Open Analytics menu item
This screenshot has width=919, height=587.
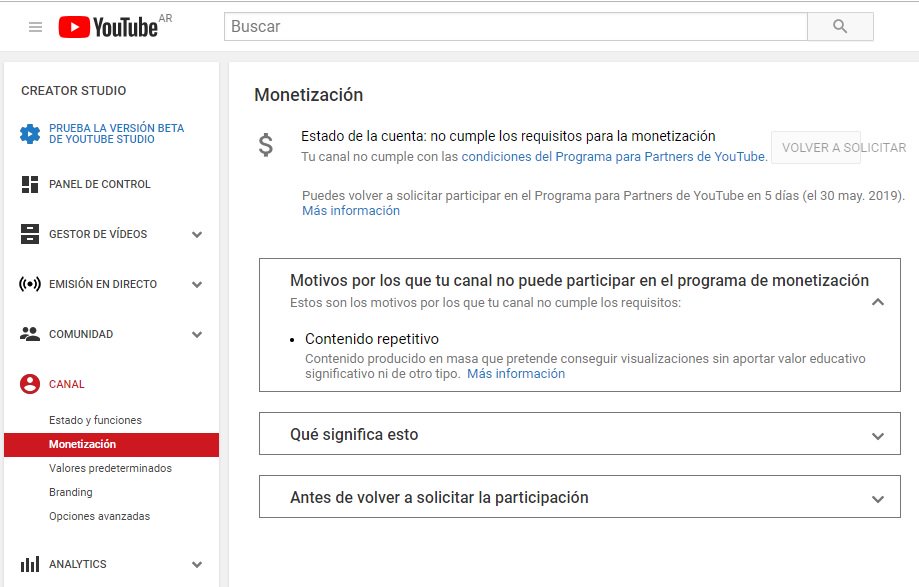78,564
